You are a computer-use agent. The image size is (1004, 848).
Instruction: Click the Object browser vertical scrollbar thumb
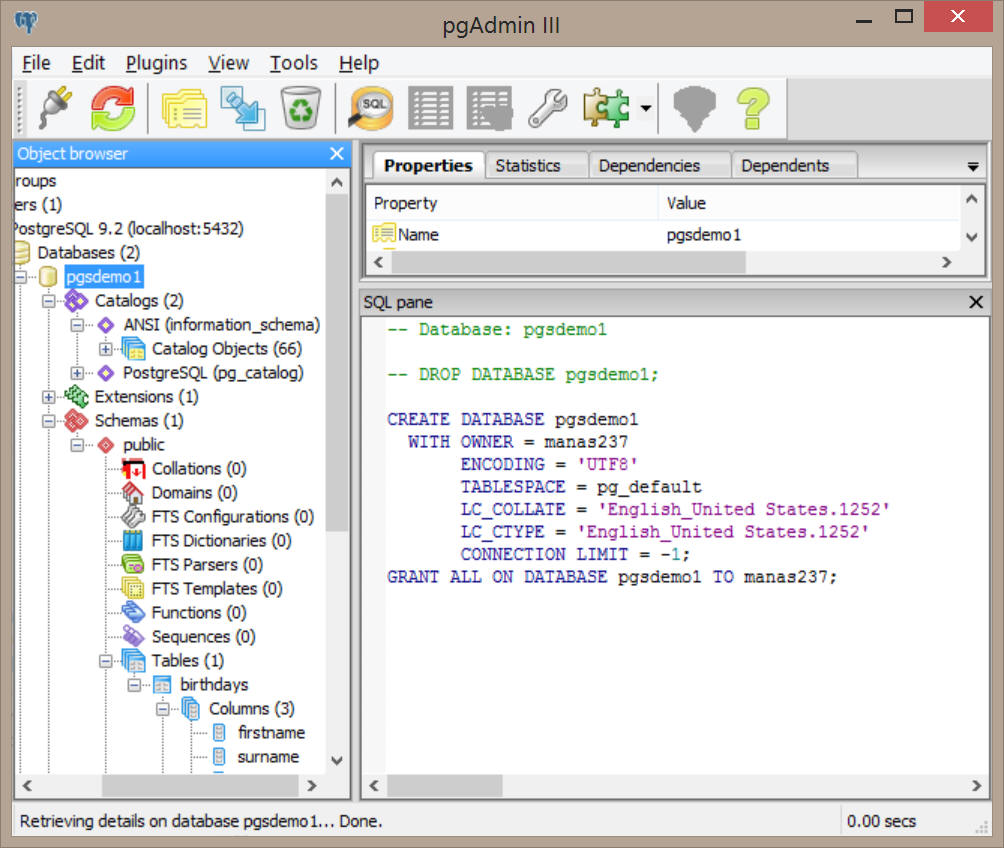[x=337, y=362]
